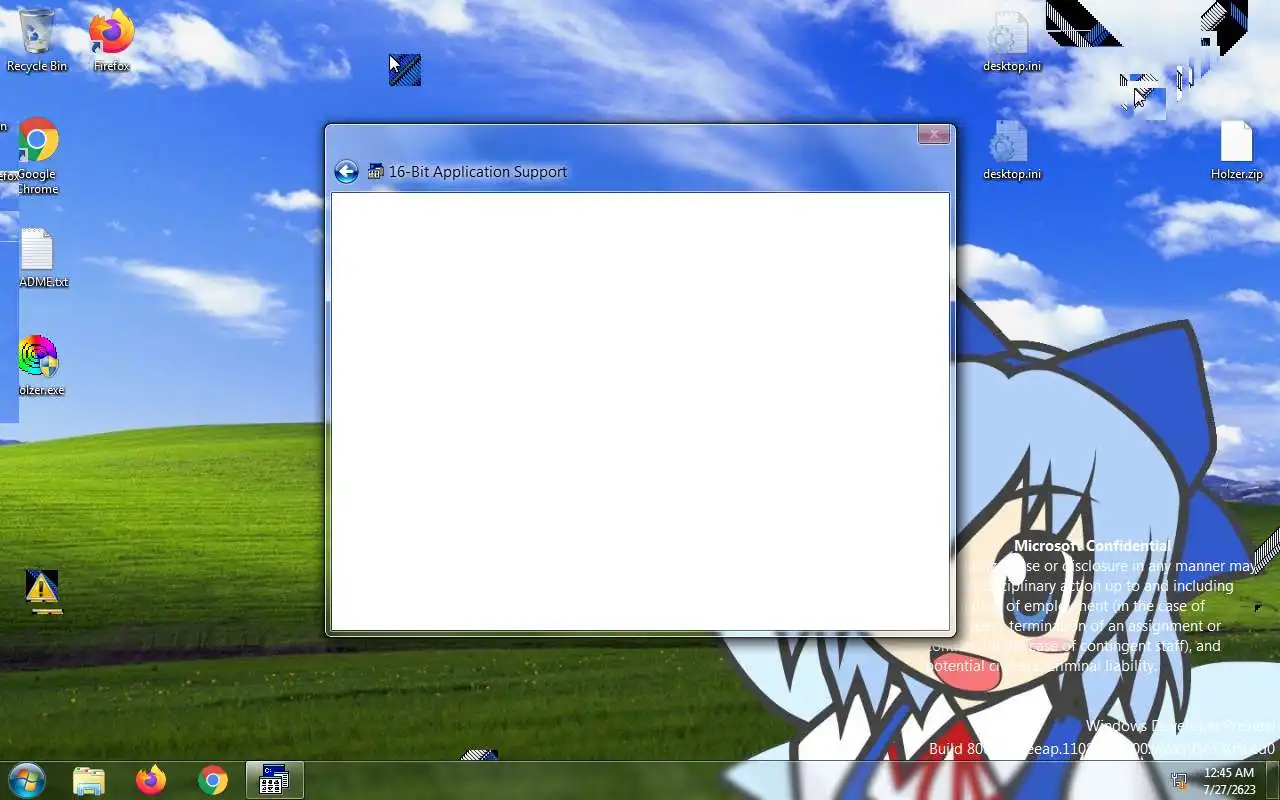Open the Recycle Bin desktop icon

(x=37, y=40)
